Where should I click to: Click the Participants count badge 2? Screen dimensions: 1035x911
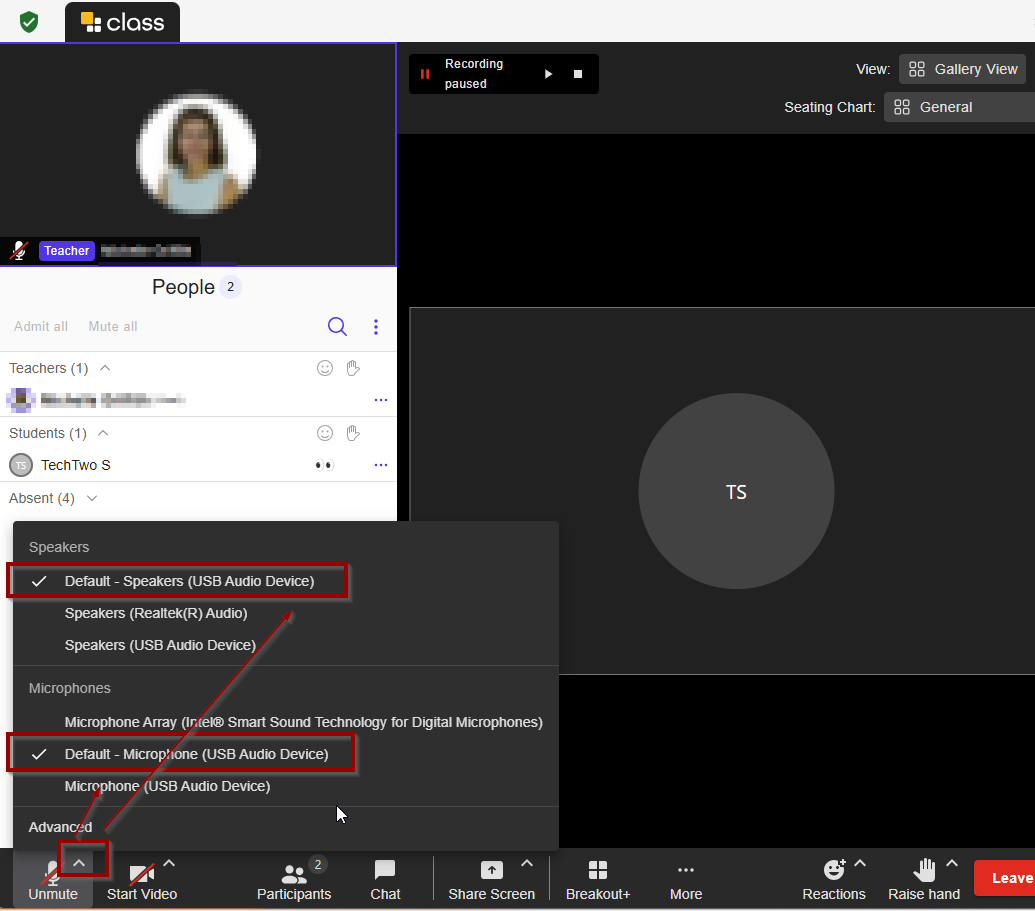pyautogui.click(x=317, y=864)
